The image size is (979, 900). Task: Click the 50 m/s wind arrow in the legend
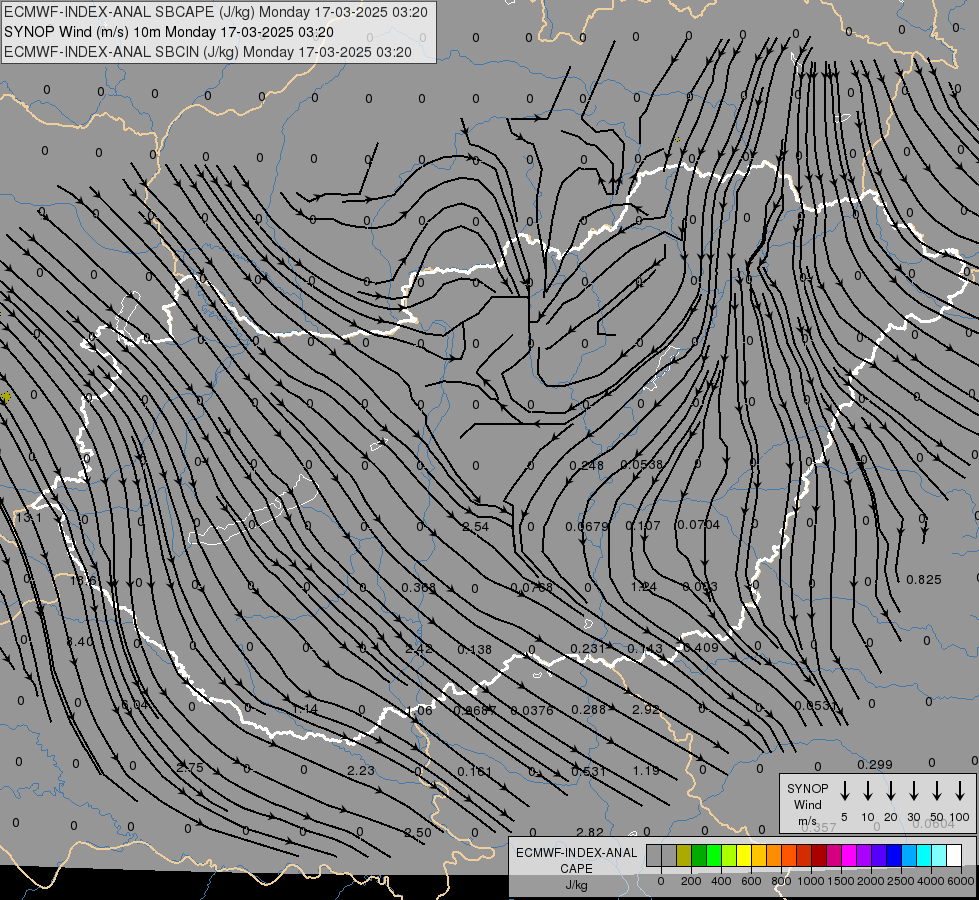(x=937, y=790)
